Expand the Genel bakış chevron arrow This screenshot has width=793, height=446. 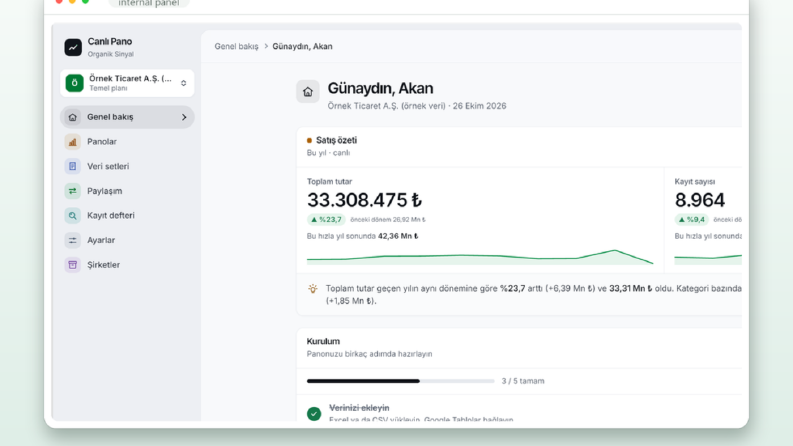click(x=184, y=117)
